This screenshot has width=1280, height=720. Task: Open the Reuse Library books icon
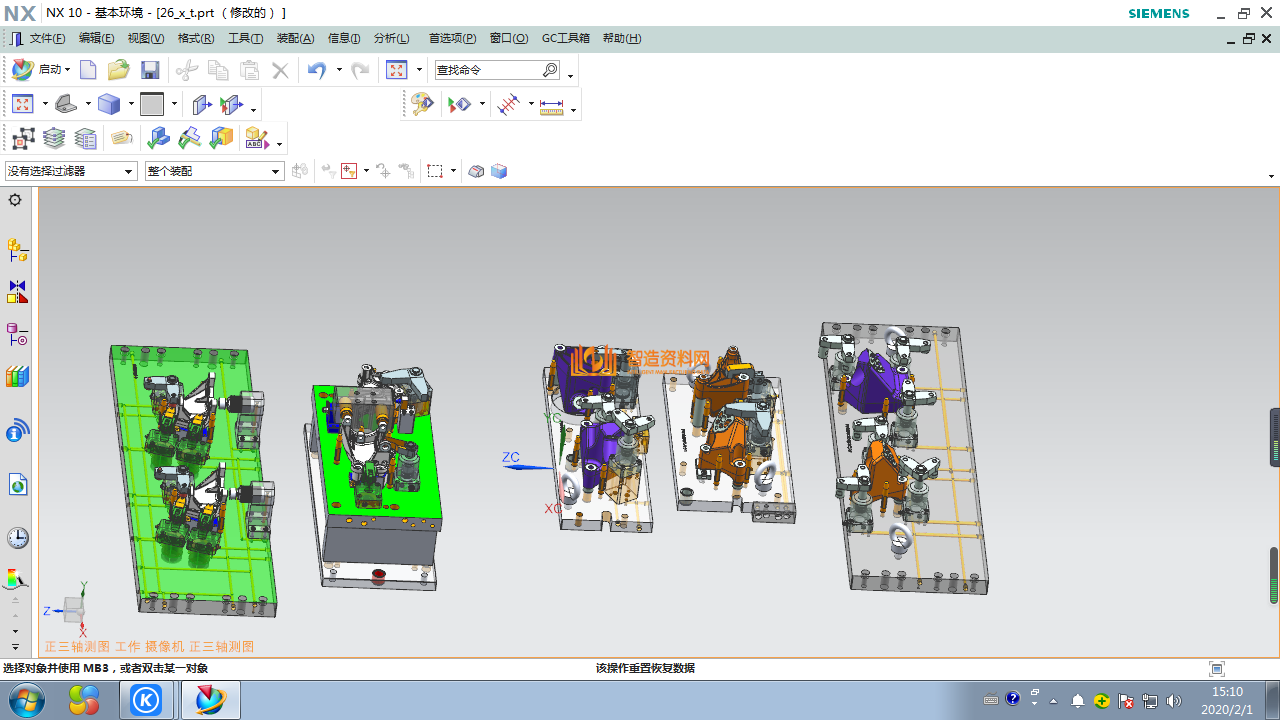coord(17,377)
